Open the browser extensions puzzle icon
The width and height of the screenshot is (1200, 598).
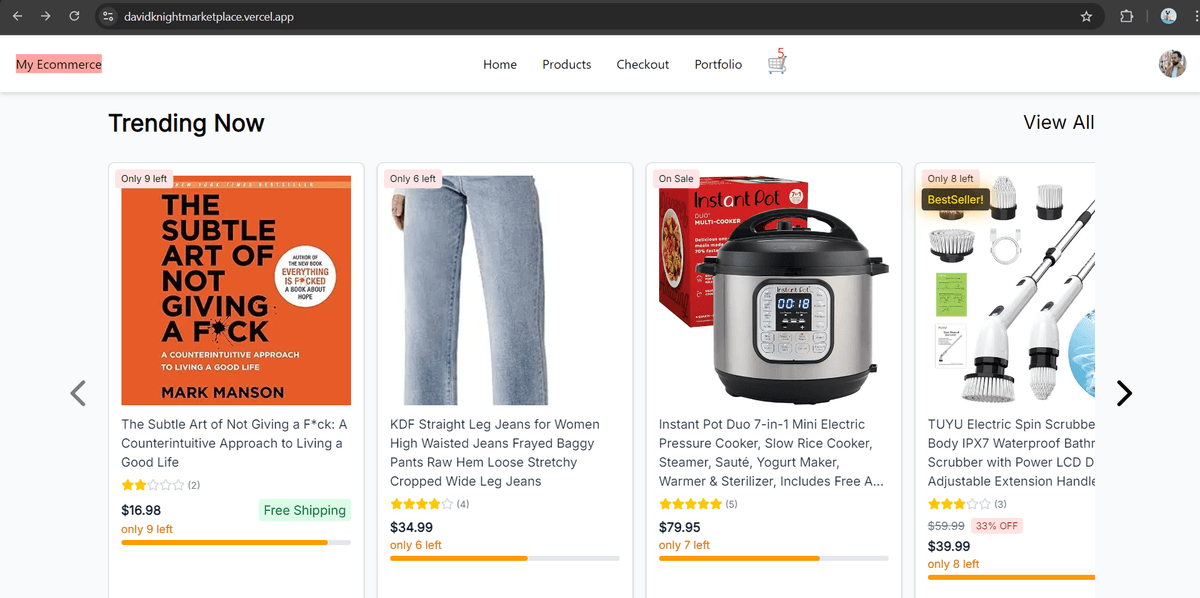tap(1126, 16)
